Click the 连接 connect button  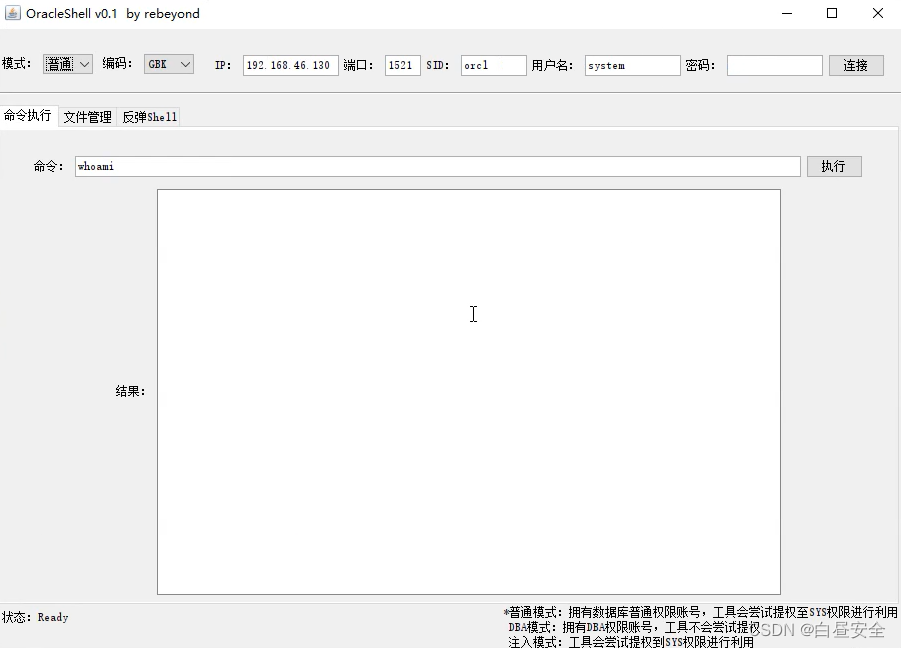tap(856, 65)
